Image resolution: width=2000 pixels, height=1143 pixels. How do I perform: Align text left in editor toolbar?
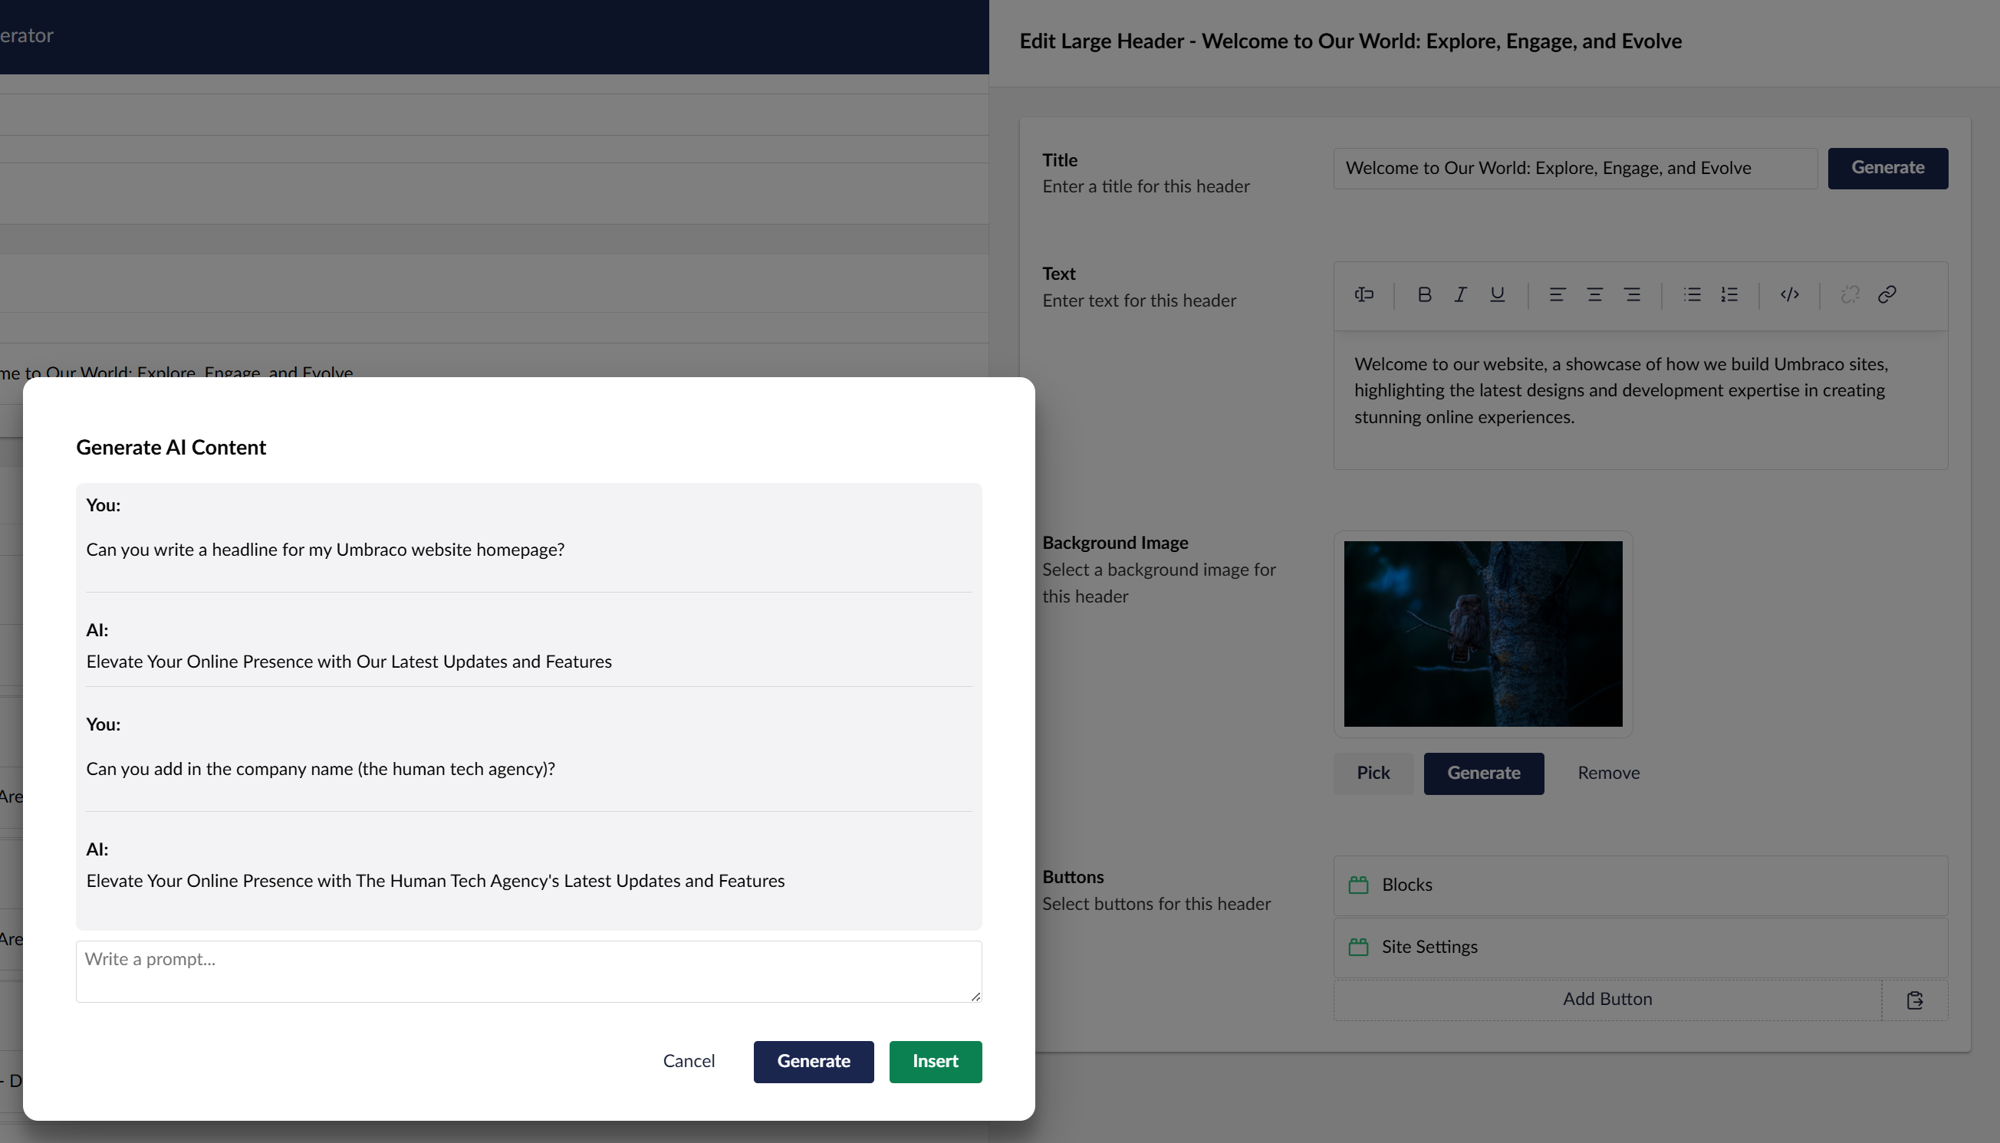coord(1557,294)
